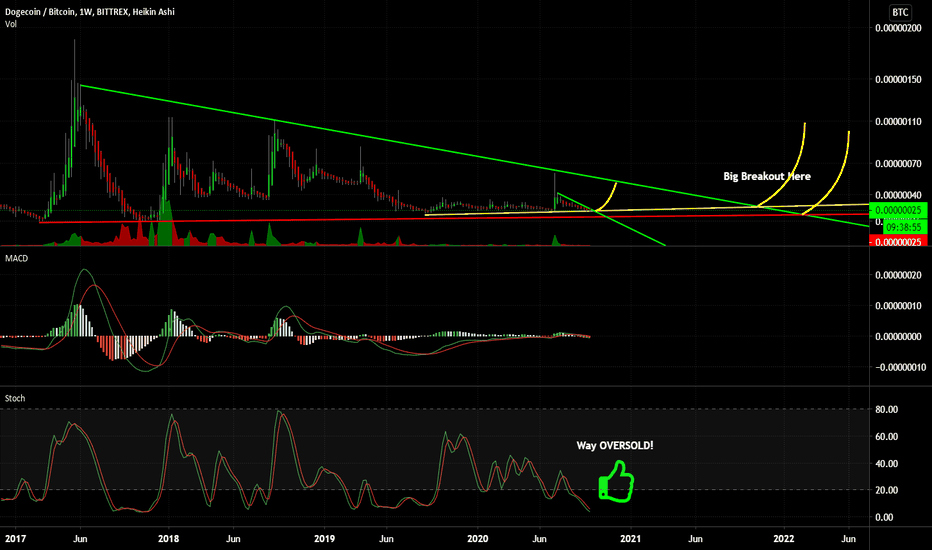Click the 0.00000150 price axis label
The width and height of the screenshot is (932, 550).
(x=898, y=80)
